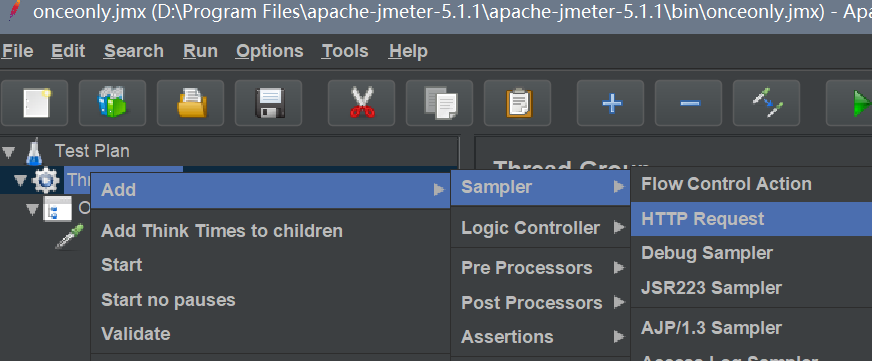Click the plus Expand All icon
This screenshot has height=361, width=872.
pyautogui.click(x=611, y=103)
